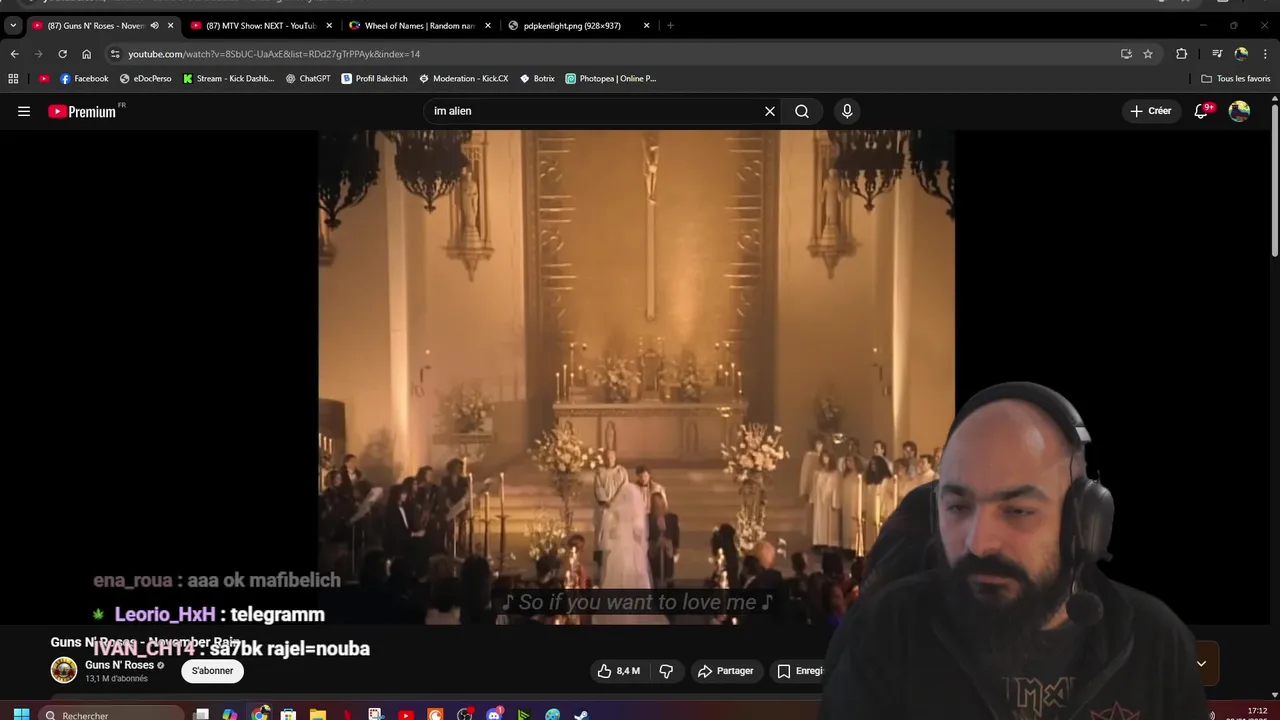Open Microsoft Store from the taskbar

pos(288,714)
